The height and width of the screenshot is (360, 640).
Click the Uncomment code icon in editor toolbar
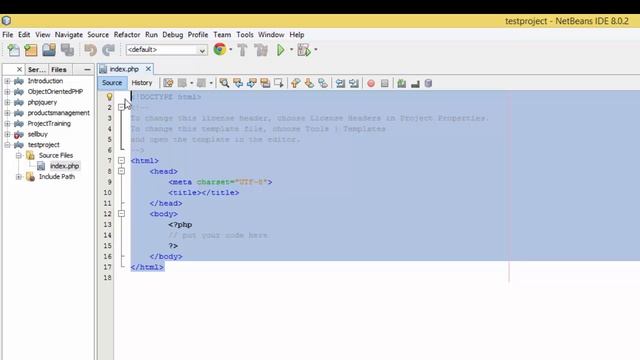click(415, 83)
